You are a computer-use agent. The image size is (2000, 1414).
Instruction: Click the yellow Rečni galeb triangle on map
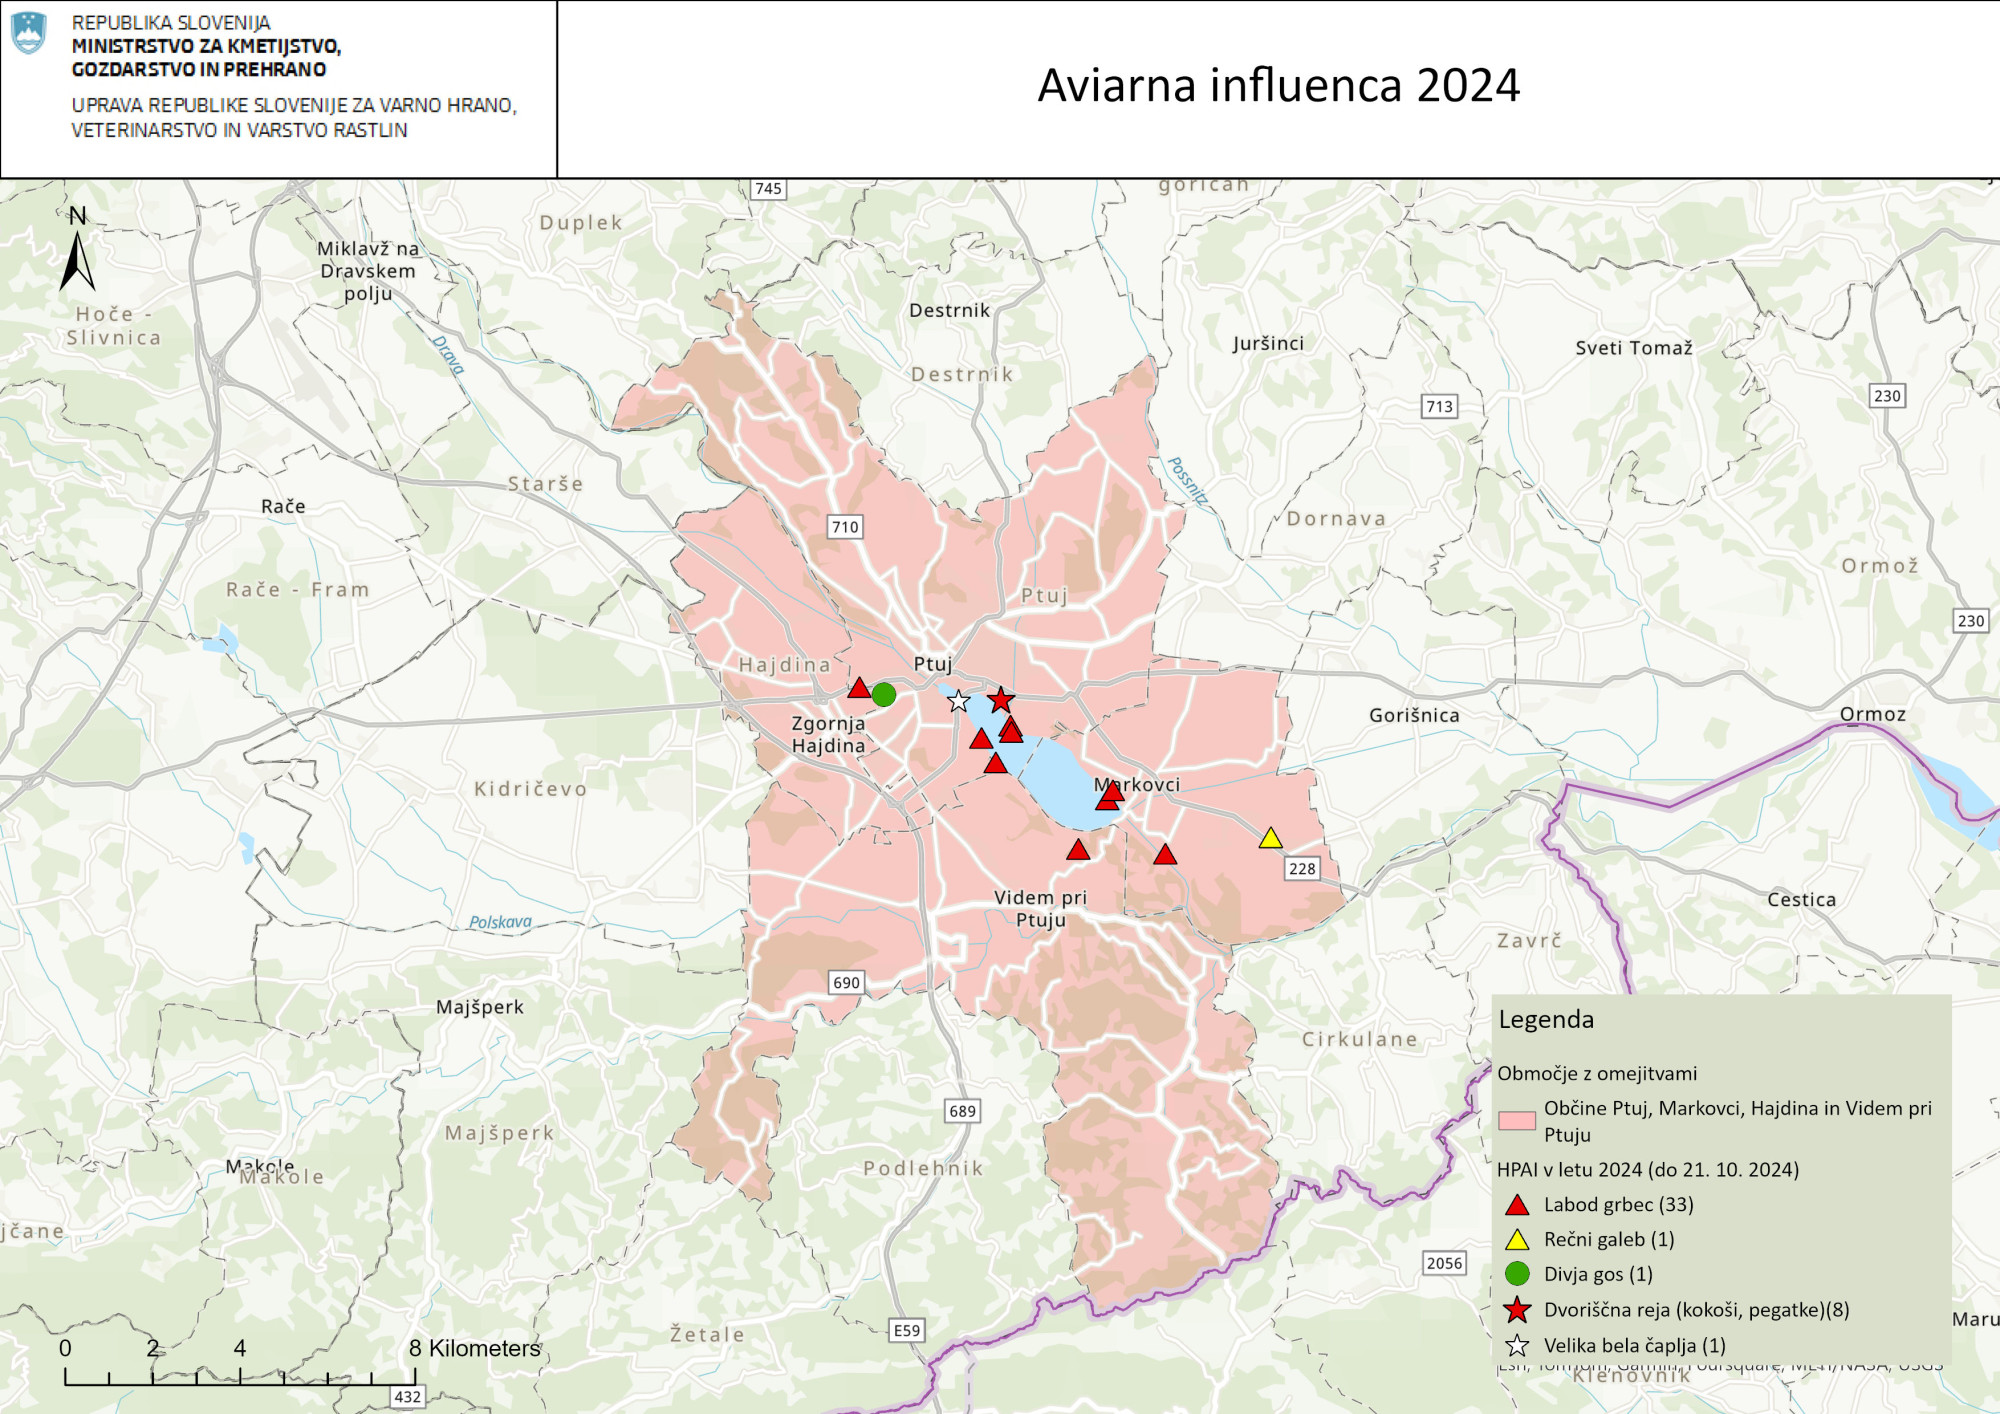pos(1270,838)
